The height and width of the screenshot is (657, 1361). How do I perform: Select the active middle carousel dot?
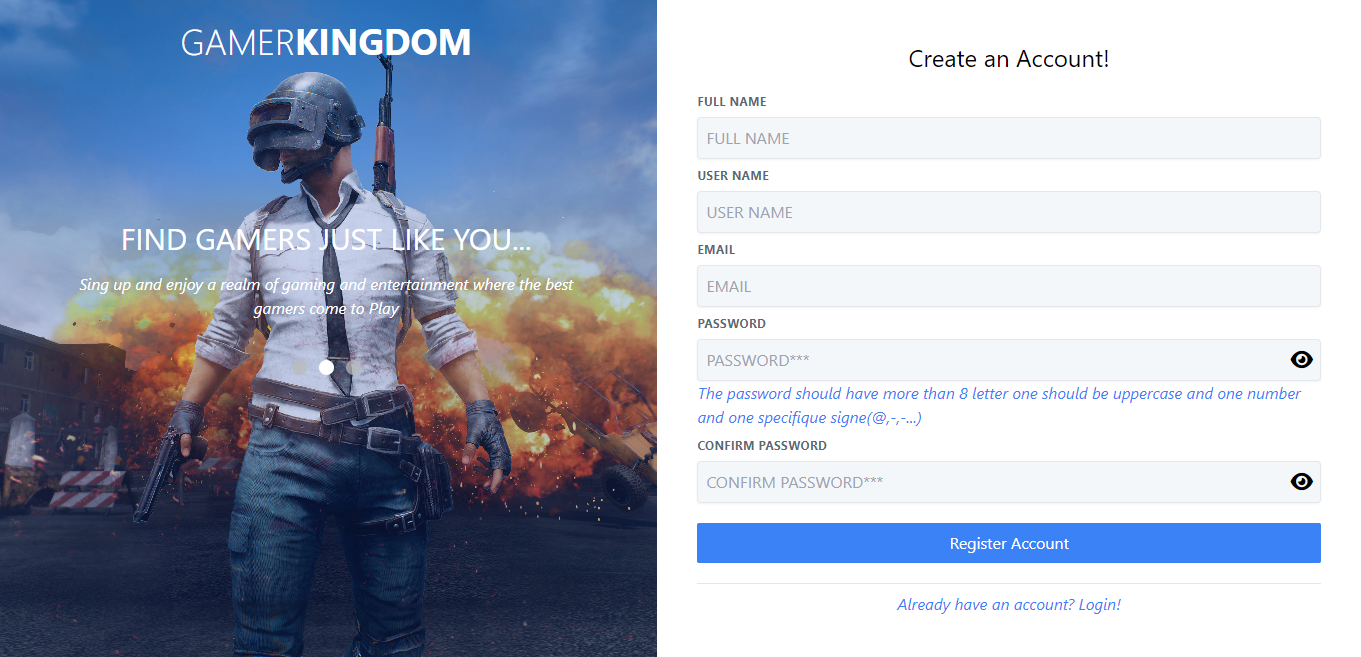[326, 367]
